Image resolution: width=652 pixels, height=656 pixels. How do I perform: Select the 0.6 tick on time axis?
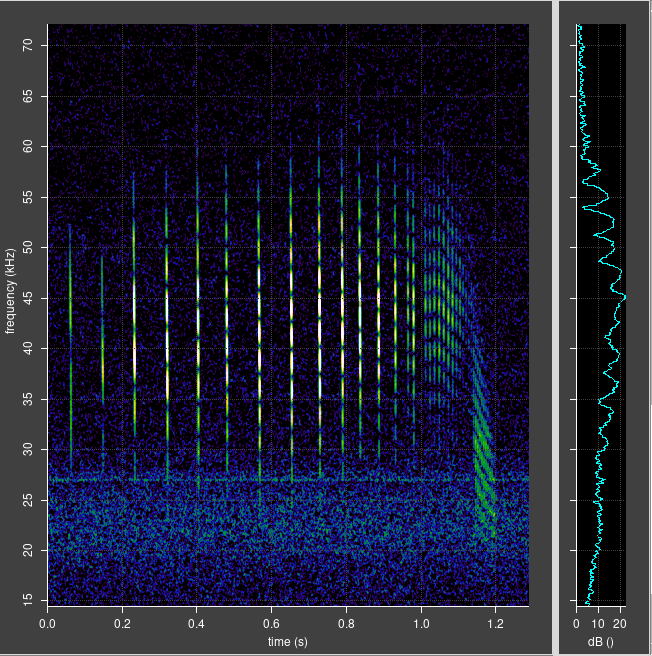pos(272,621)
